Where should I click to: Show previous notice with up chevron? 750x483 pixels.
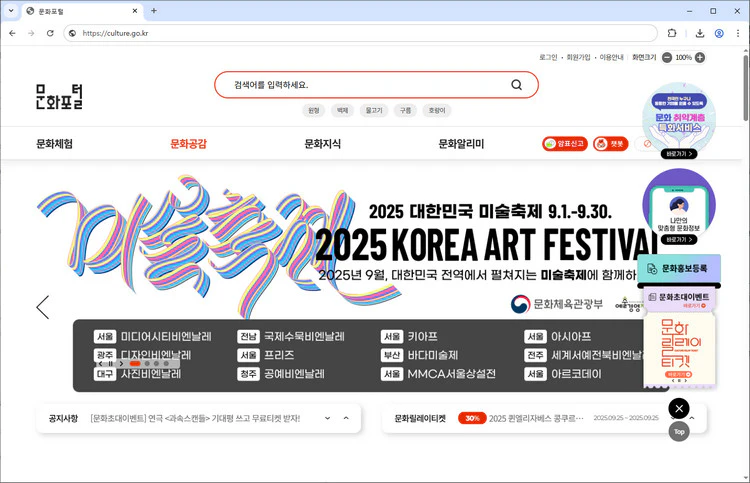tap(346, 418)
